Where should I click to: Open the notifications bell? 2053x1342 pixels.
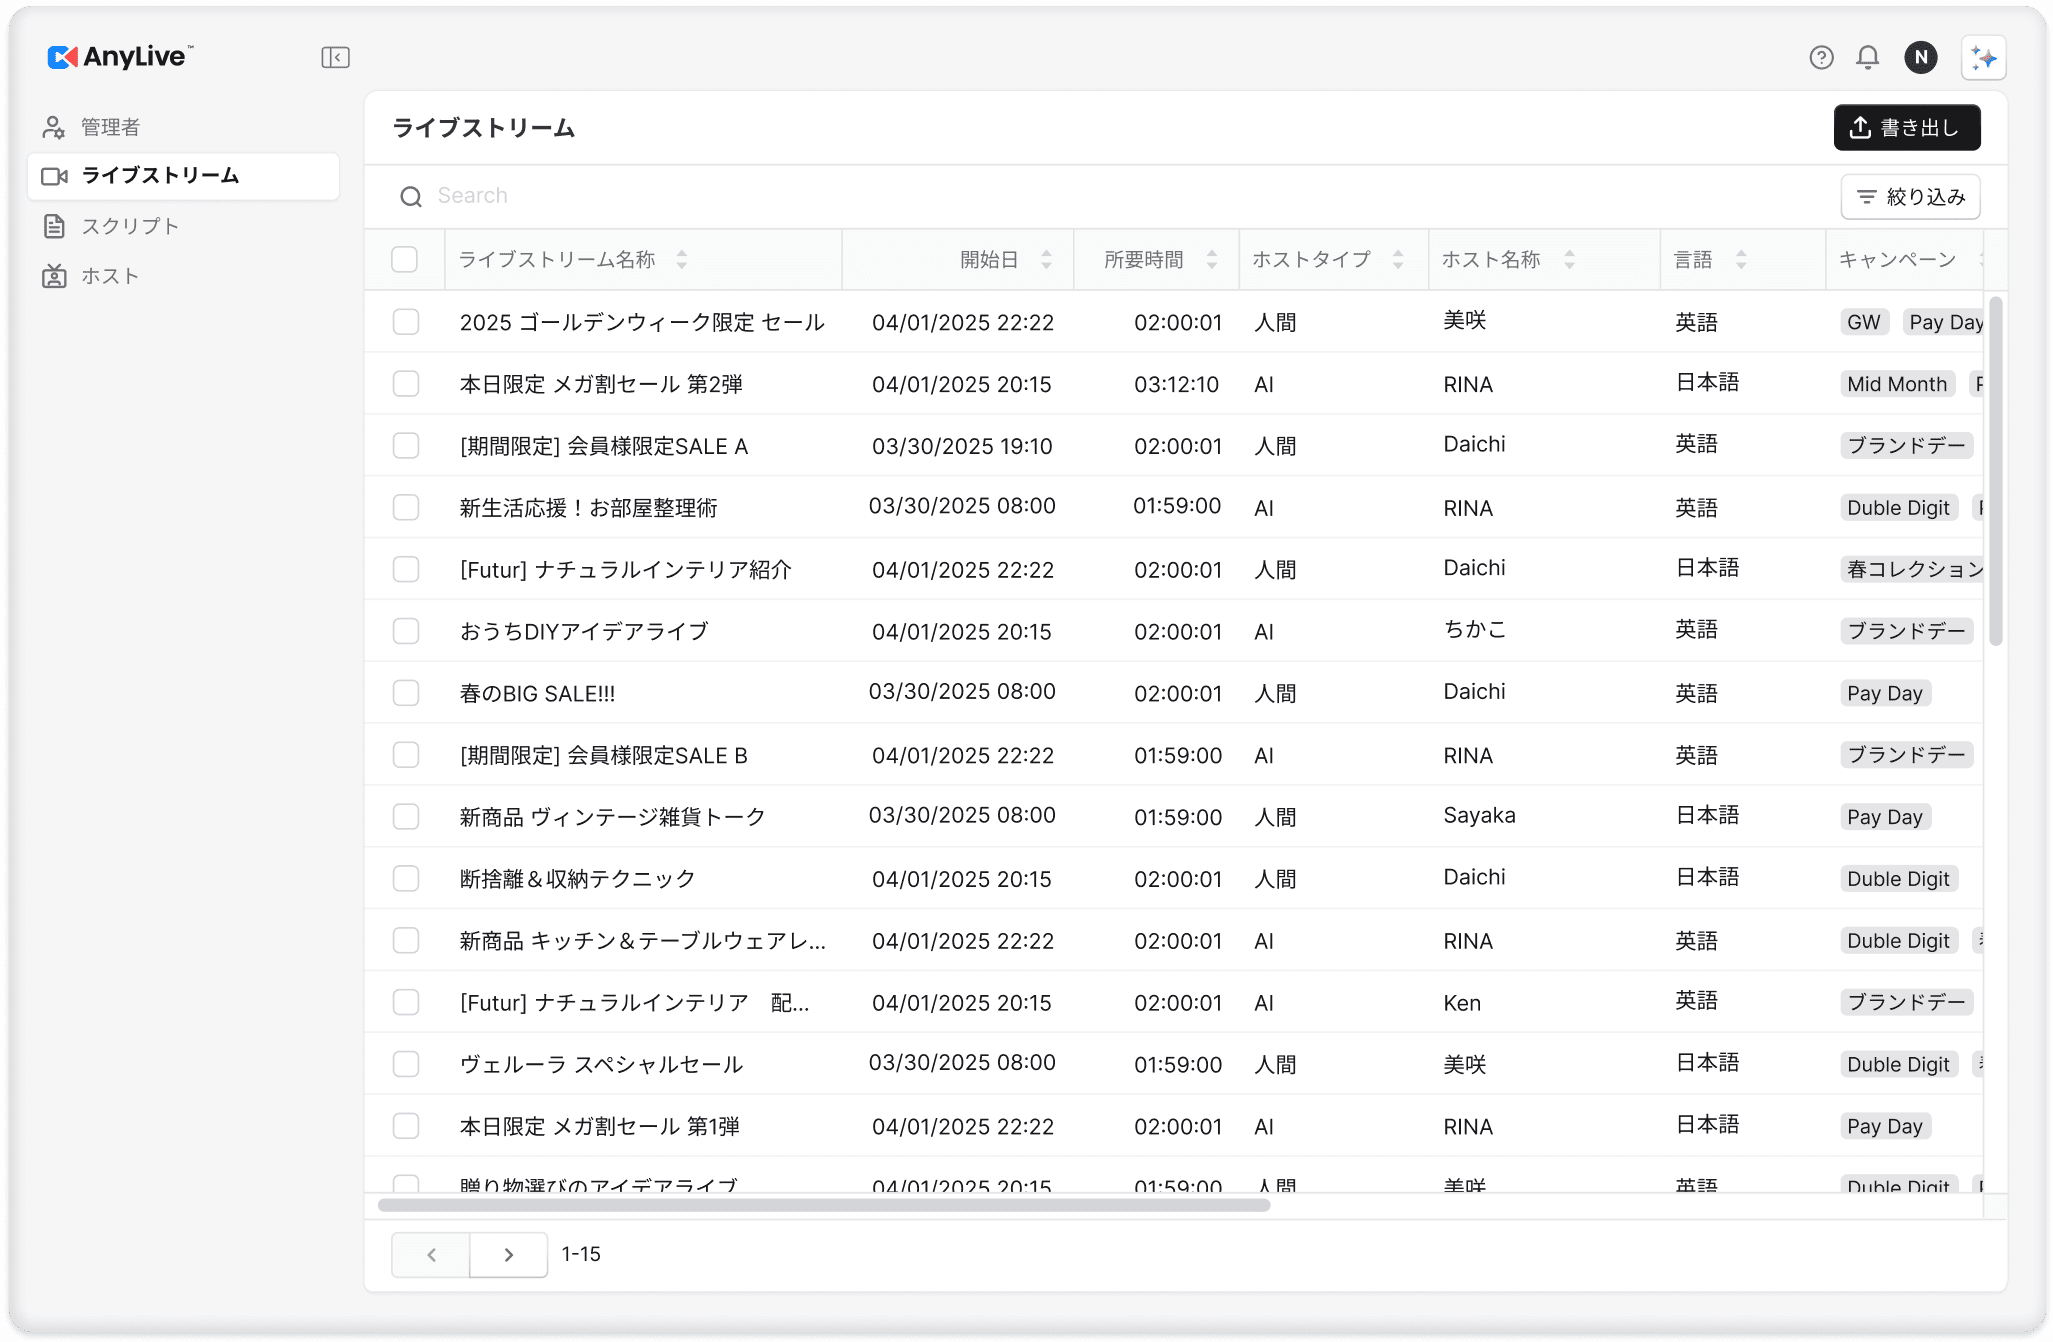click(1867, 58)
